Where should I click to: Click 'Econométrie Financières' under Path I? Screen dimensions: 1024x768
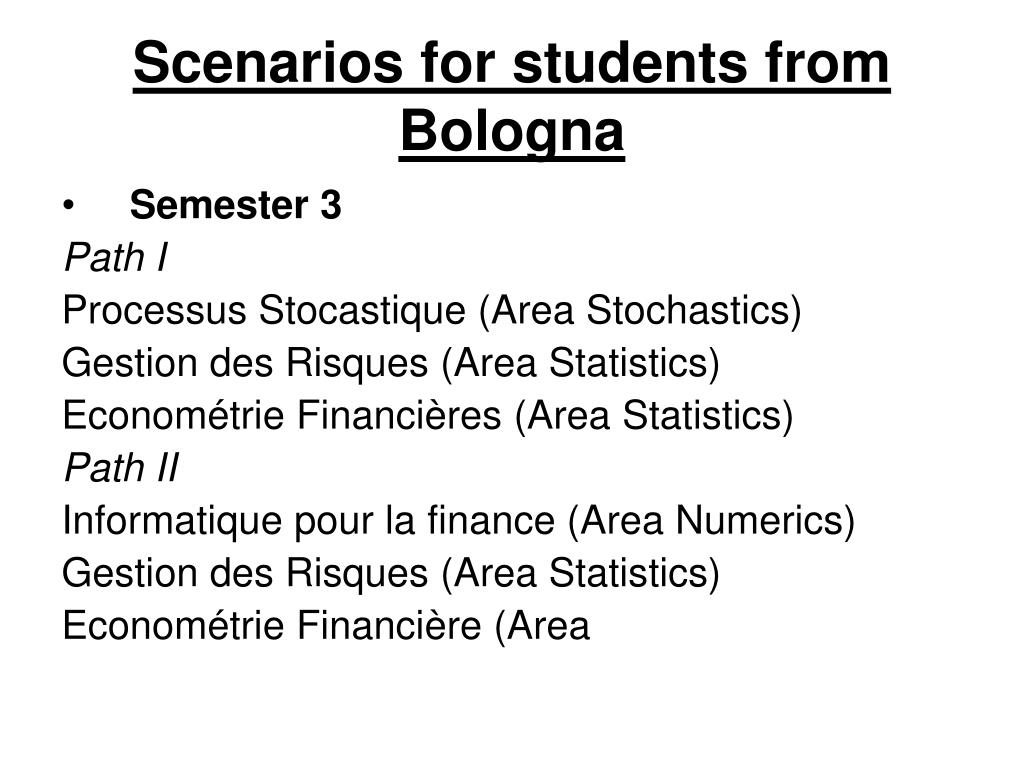click(281, 415)
